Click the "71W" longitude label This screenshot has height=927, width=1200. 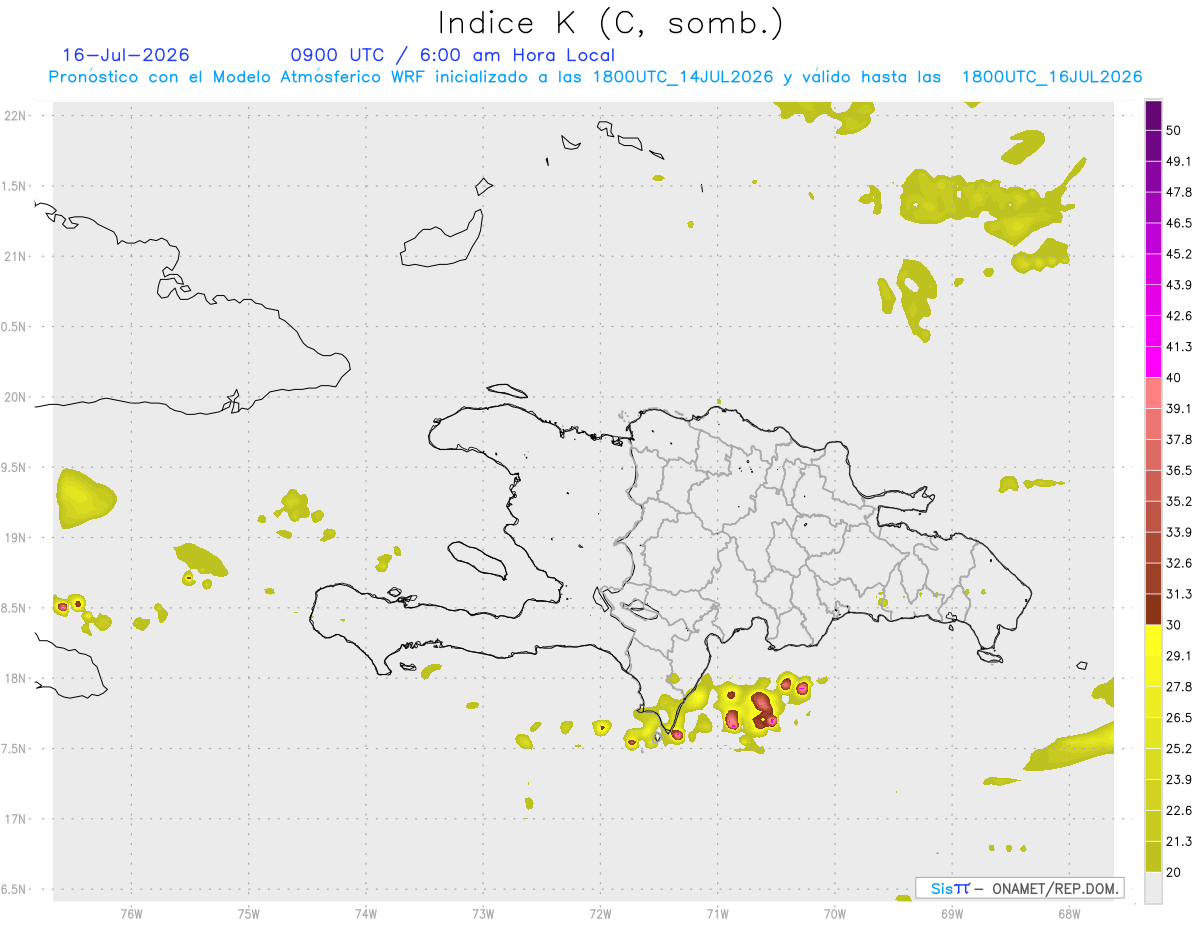(717, 913)
